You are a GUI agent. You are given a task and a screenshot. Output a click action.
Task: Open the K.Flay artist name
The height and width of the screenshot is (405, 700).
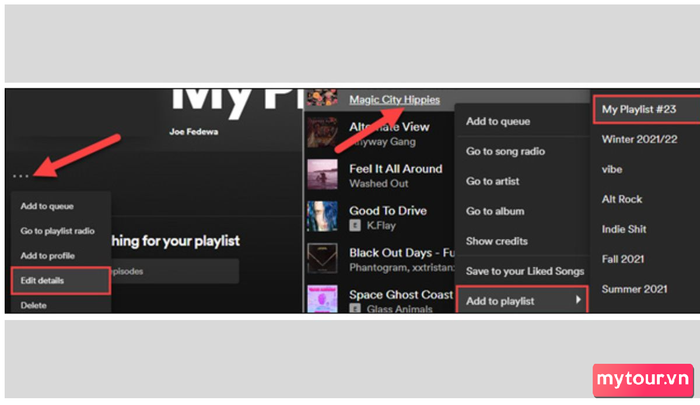(381, 225)
